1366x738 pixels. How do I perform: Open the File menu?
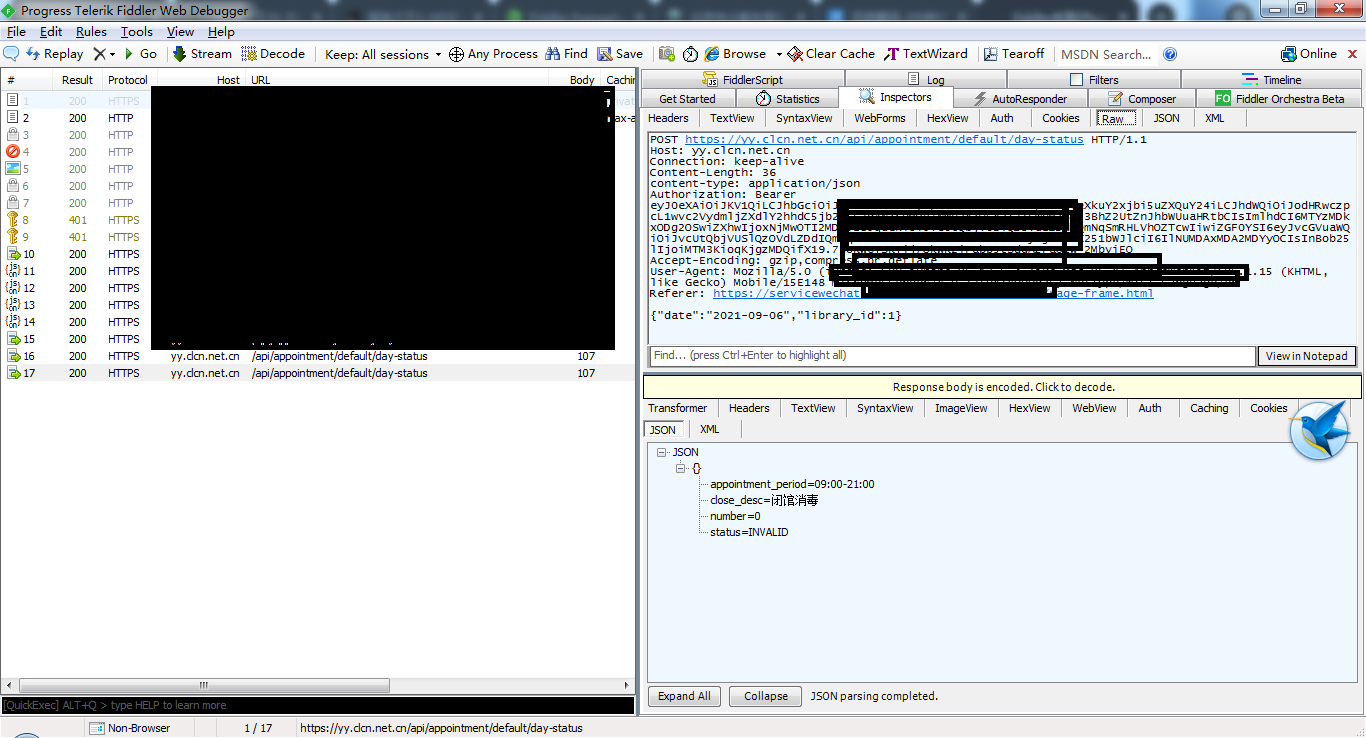pos(16,32)
